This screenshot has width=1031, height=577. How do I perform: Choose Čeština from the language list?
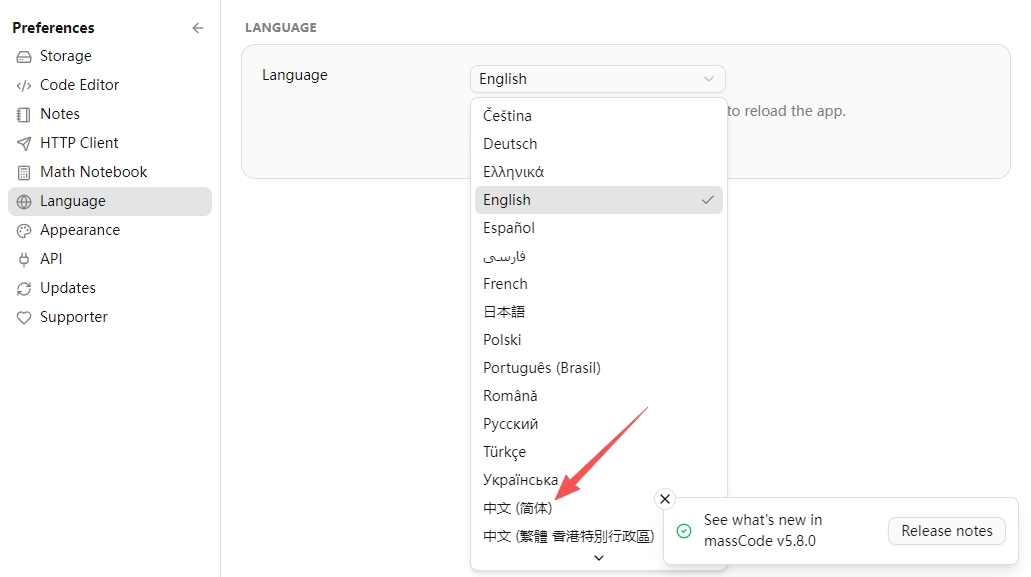[598, 116]
